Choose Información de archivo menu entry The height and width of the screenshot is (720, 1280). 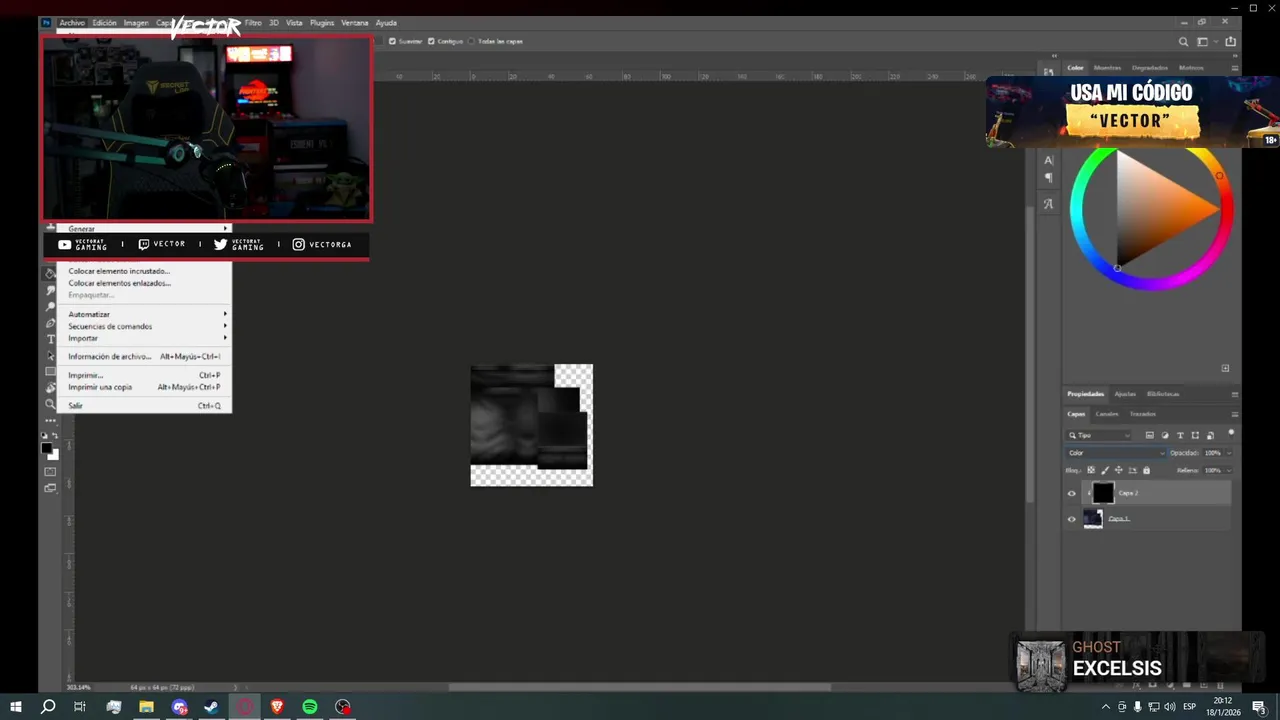coord(144,356)
